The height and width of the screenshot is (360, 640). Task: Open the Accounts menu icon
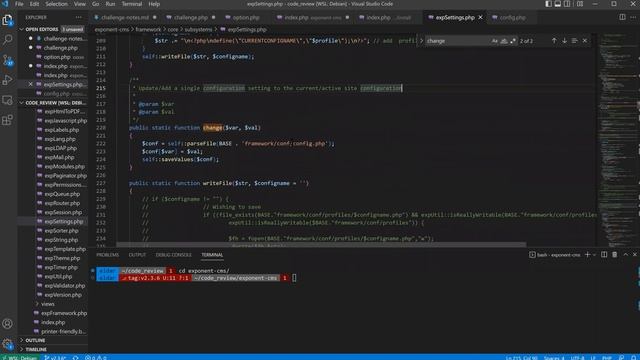[x=7, y=324]
